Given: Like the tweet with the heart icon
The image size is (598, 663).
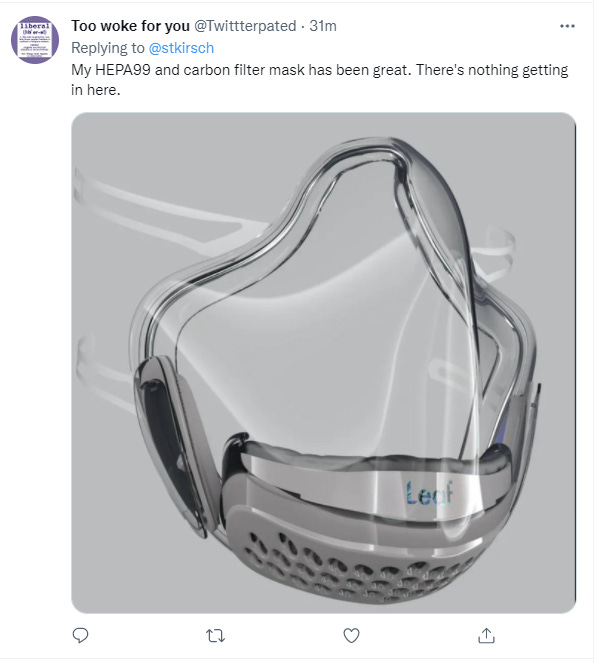Looking at the screenshot, I should (x=351, y=636).
